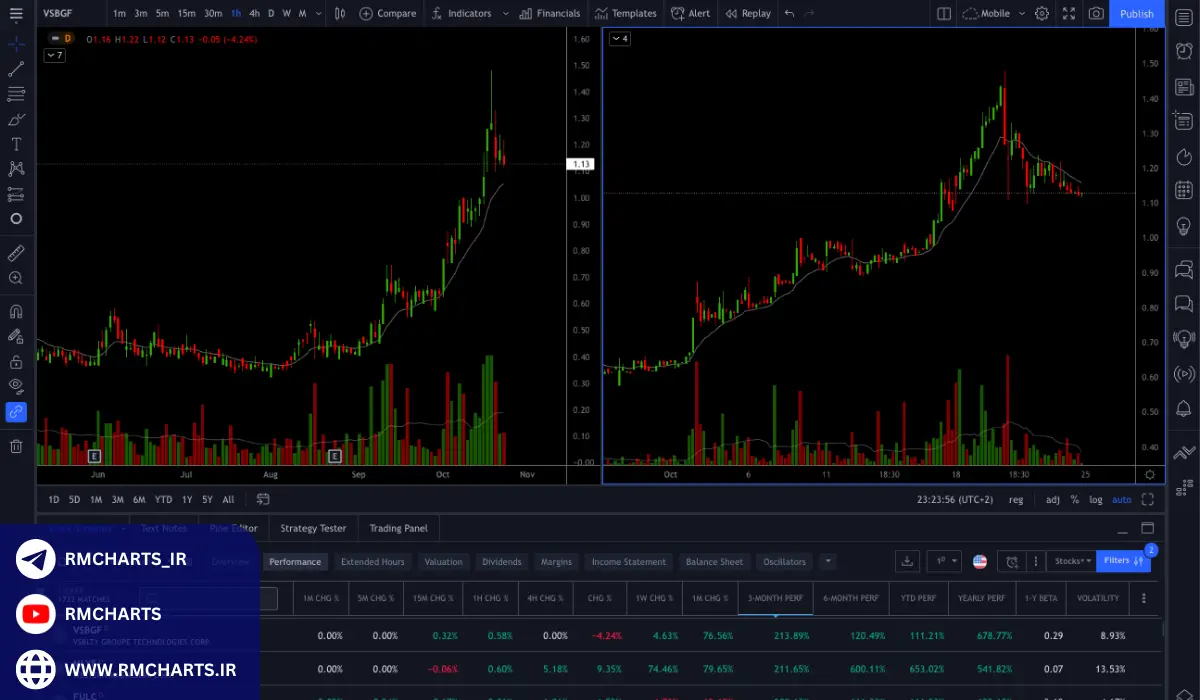Click the trash icon to remove drawings
The height and width of the screenshot is (700, 1200).
point(16,446)
